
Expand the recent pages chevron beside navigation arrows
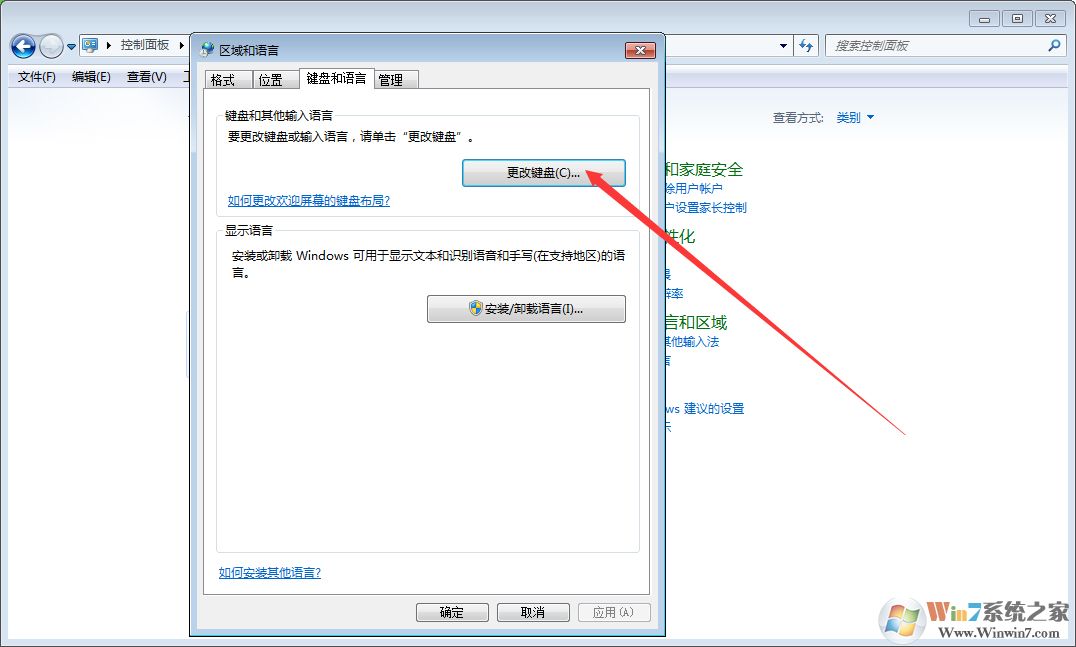(x=69, y=45)
